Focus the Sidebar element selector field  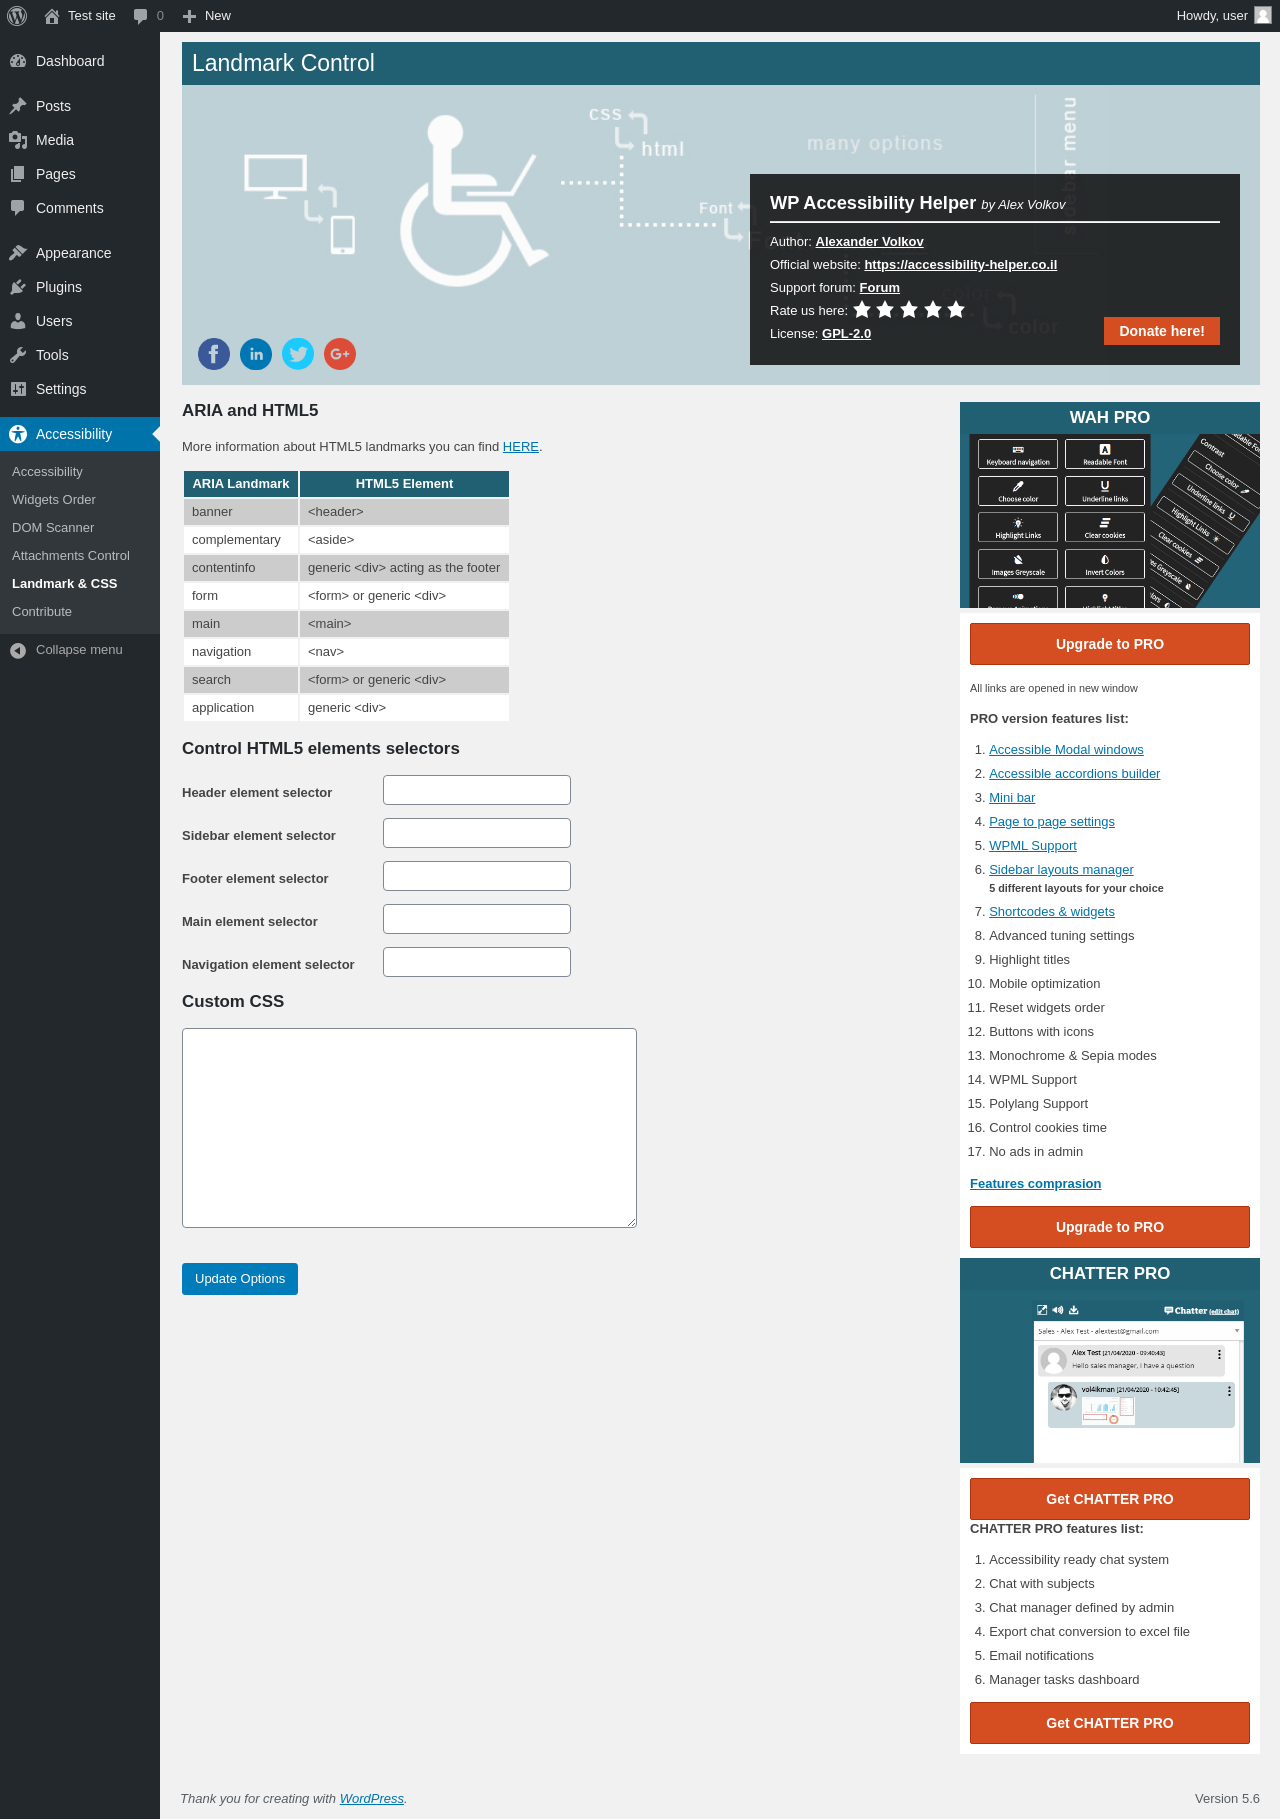[x=477, y=833]
